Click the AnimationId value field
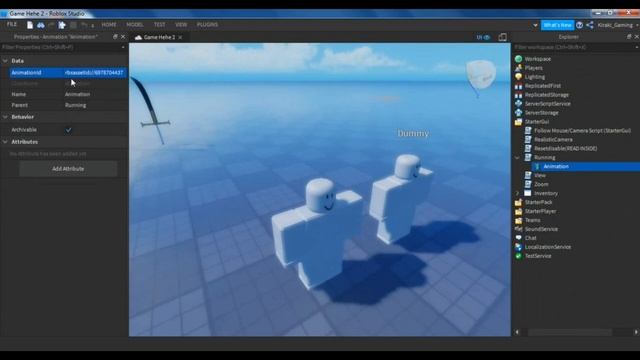The image size is (640, 360). pyautogui.click(x=94, y=73)
